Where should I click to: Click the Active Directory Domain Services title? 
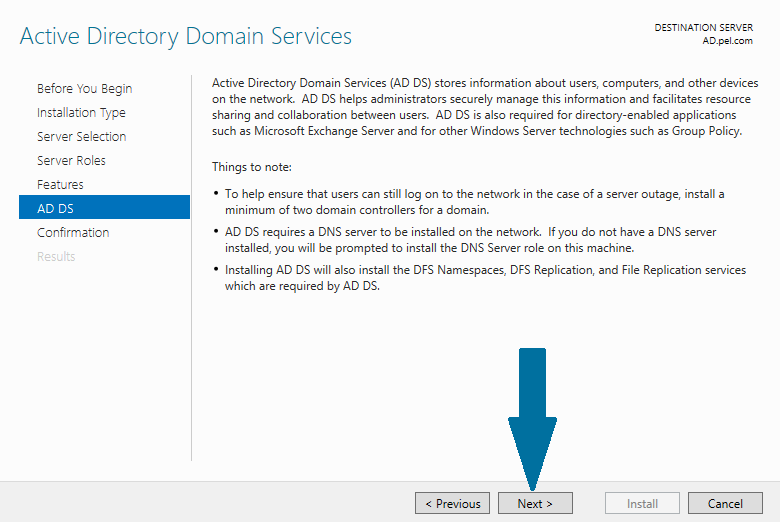[x=186, y=36]
